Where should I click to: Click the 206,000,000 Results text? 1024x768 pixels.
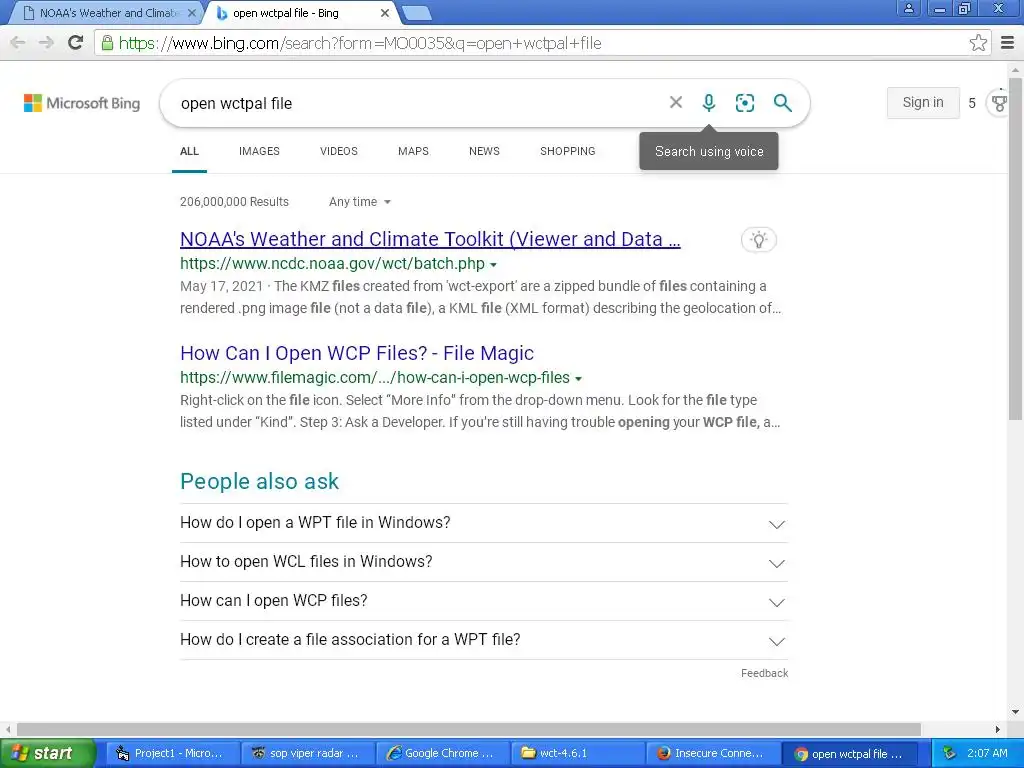pos(234,202)
